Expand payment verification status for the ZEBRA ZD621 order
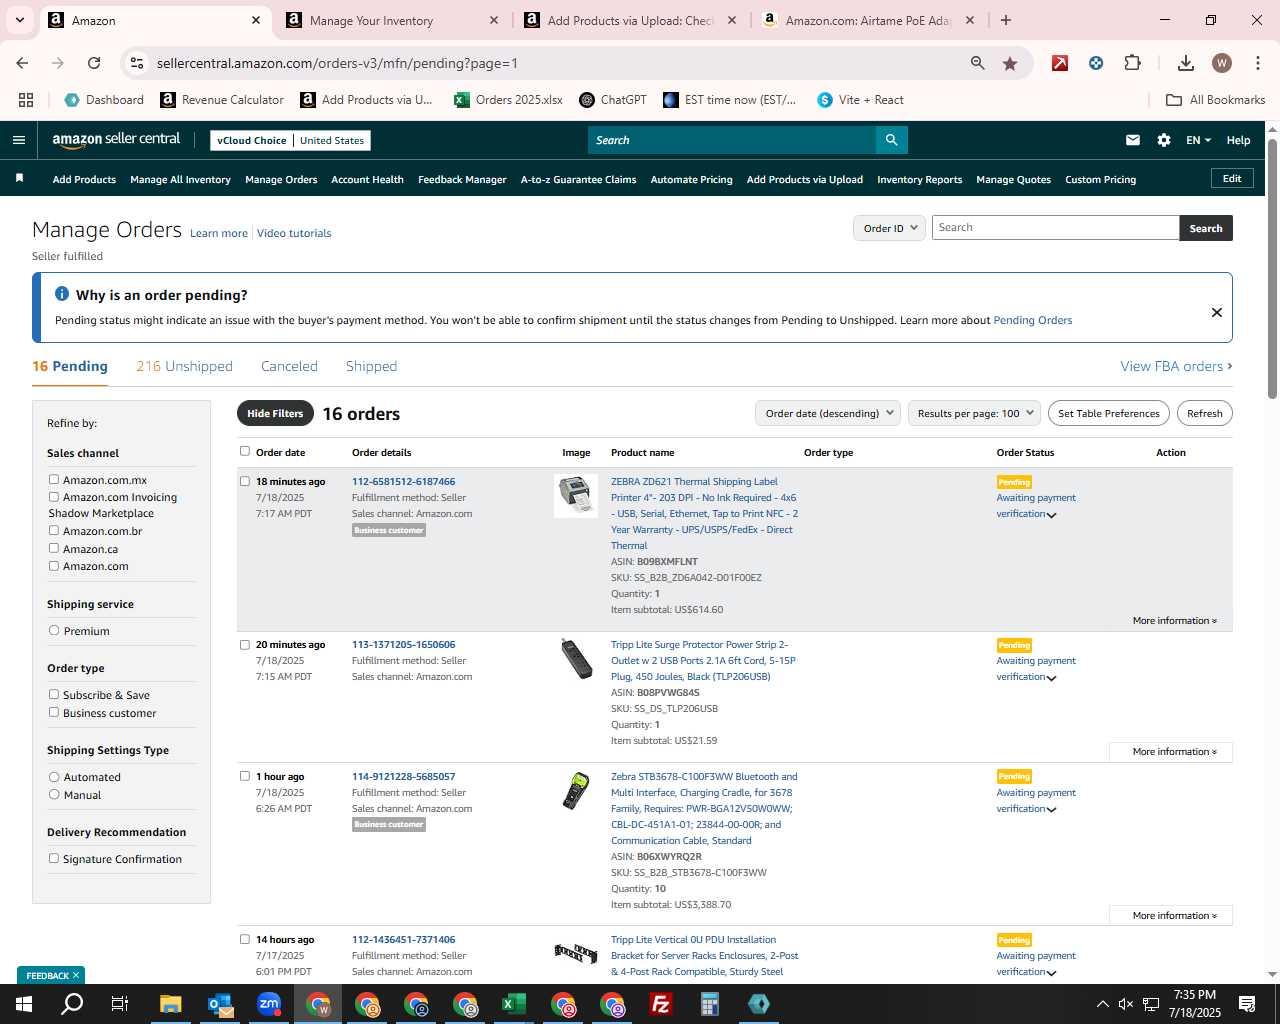Viewport: 1280px width, 1024px height. [1051, 515]
